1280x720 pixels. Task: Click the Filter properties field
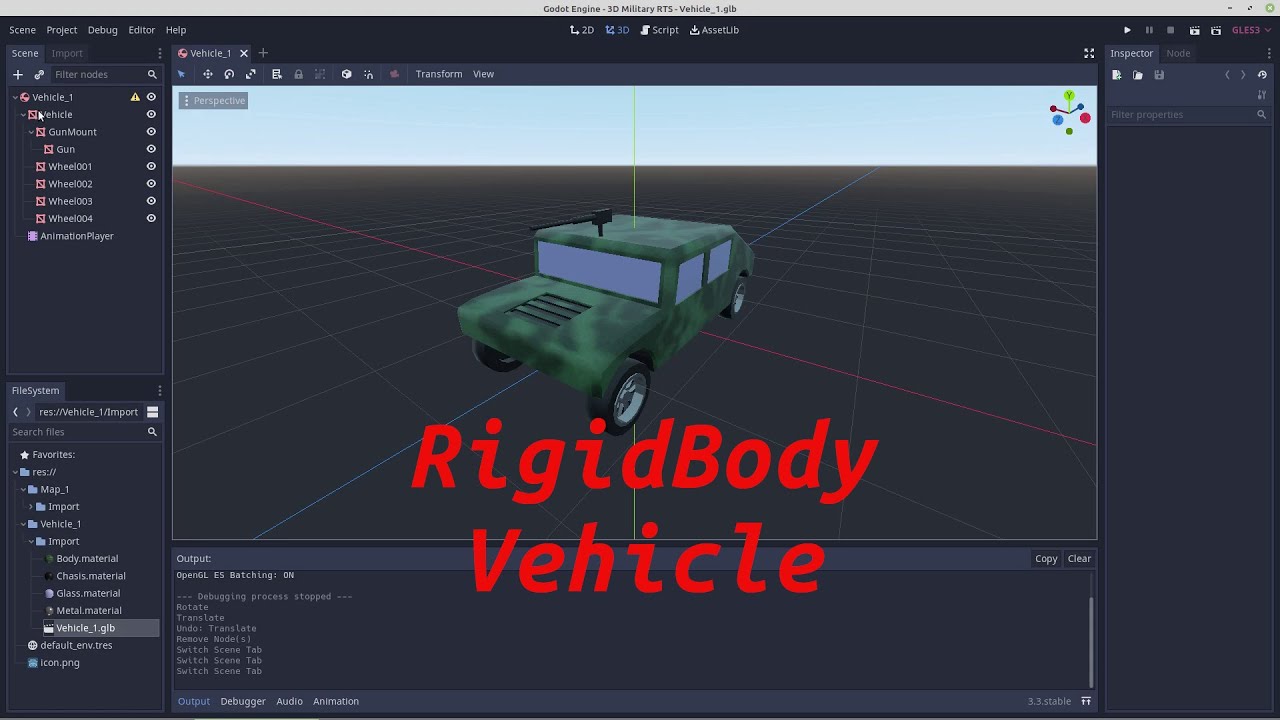[1188, 115]
